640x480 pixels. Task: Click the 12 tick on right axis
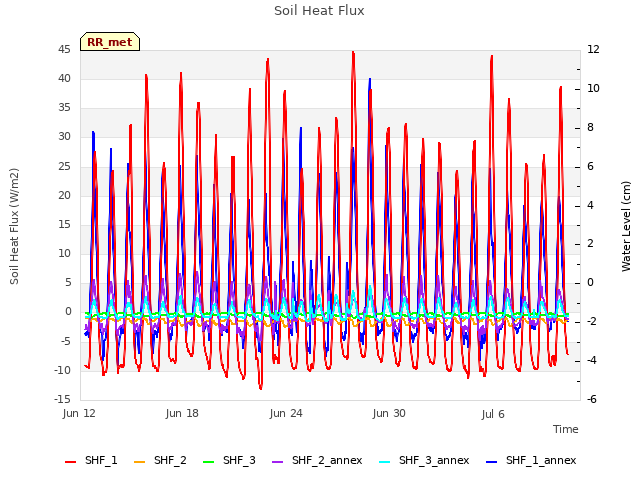[x=593, y=49]
